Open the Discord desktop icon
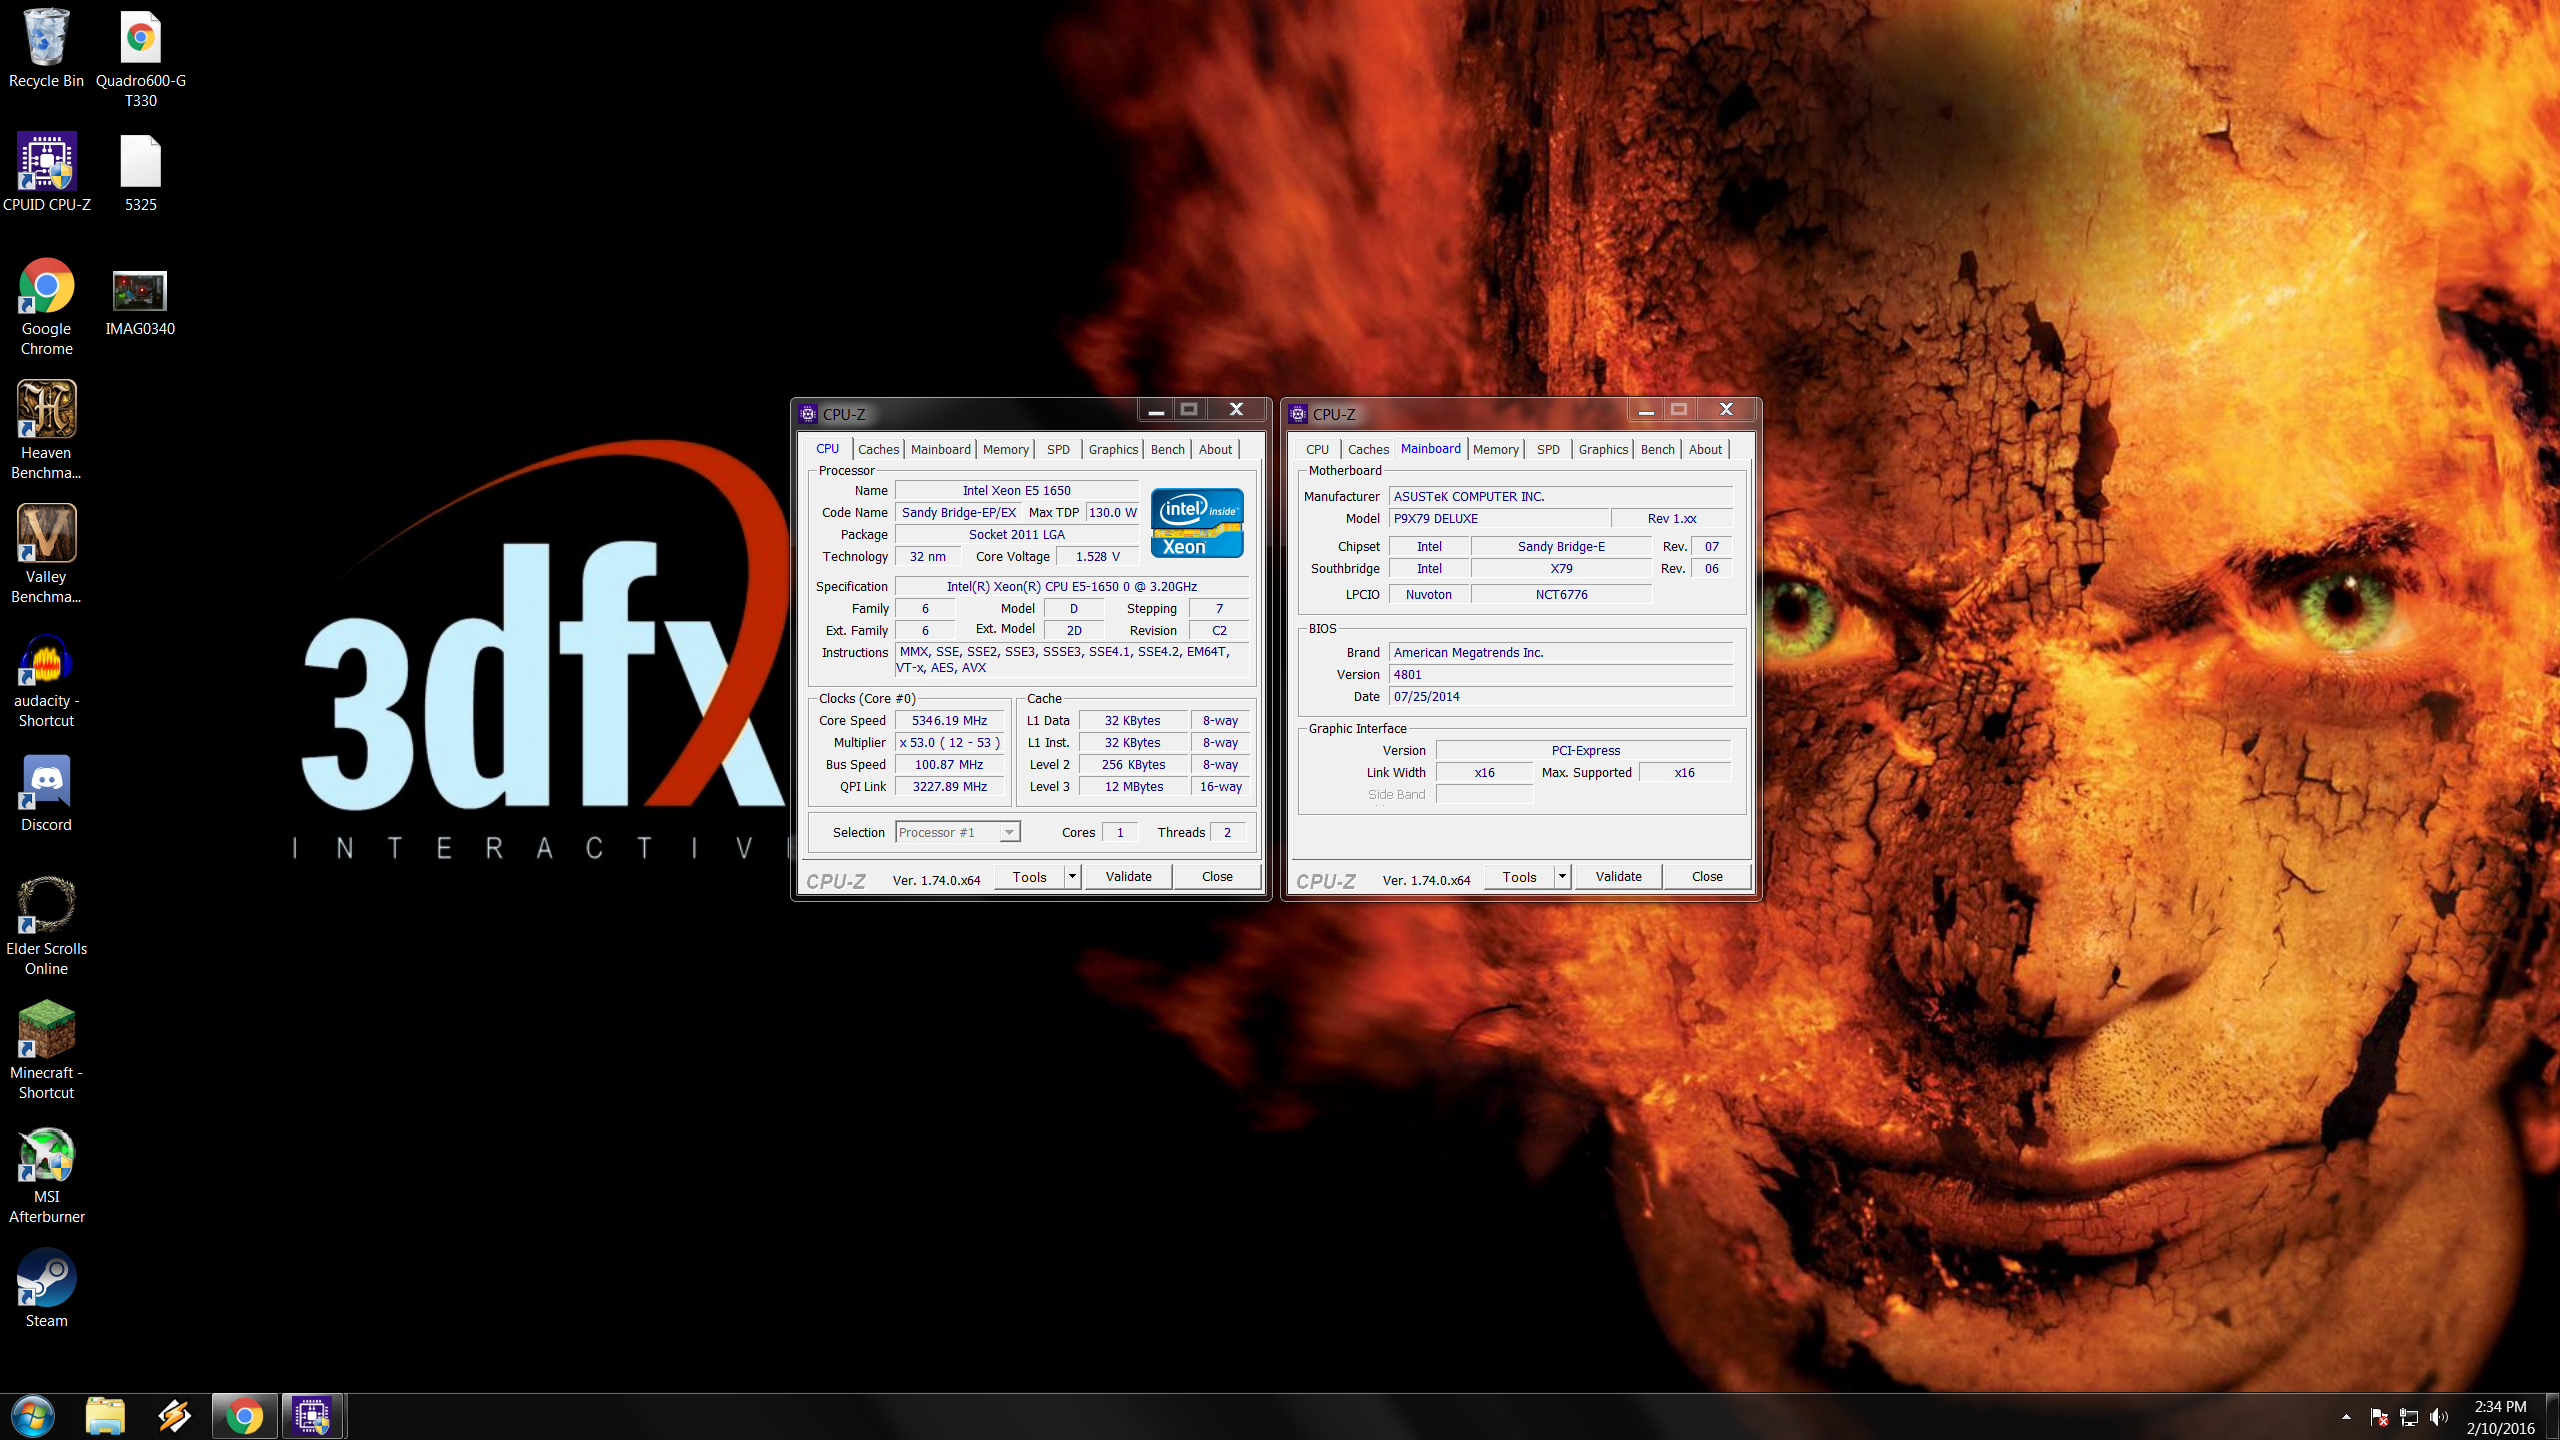2560x1440 pixels. [46, 792]
